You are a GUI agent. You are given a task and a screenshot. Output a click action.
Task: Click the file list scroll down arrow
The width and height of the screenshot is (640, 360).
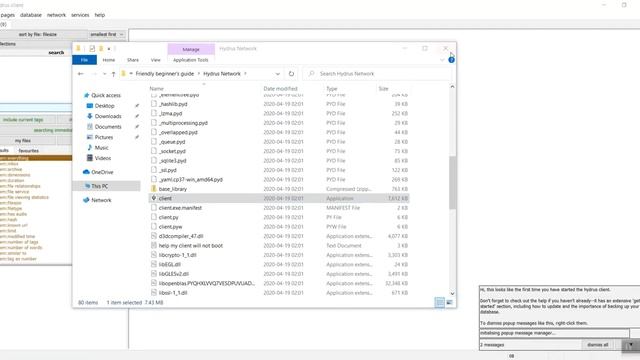452,293
